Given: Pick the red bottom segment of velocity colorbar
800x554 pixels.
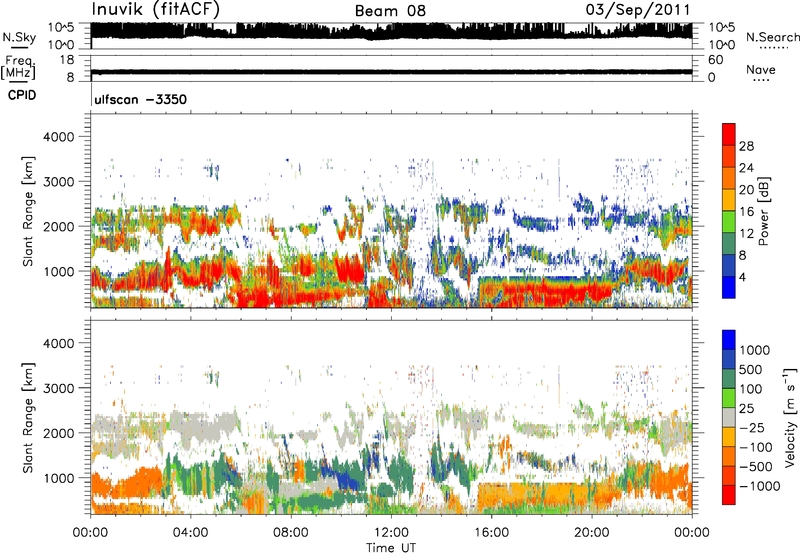Looking at the screenshot, I should tap(729, 495).
